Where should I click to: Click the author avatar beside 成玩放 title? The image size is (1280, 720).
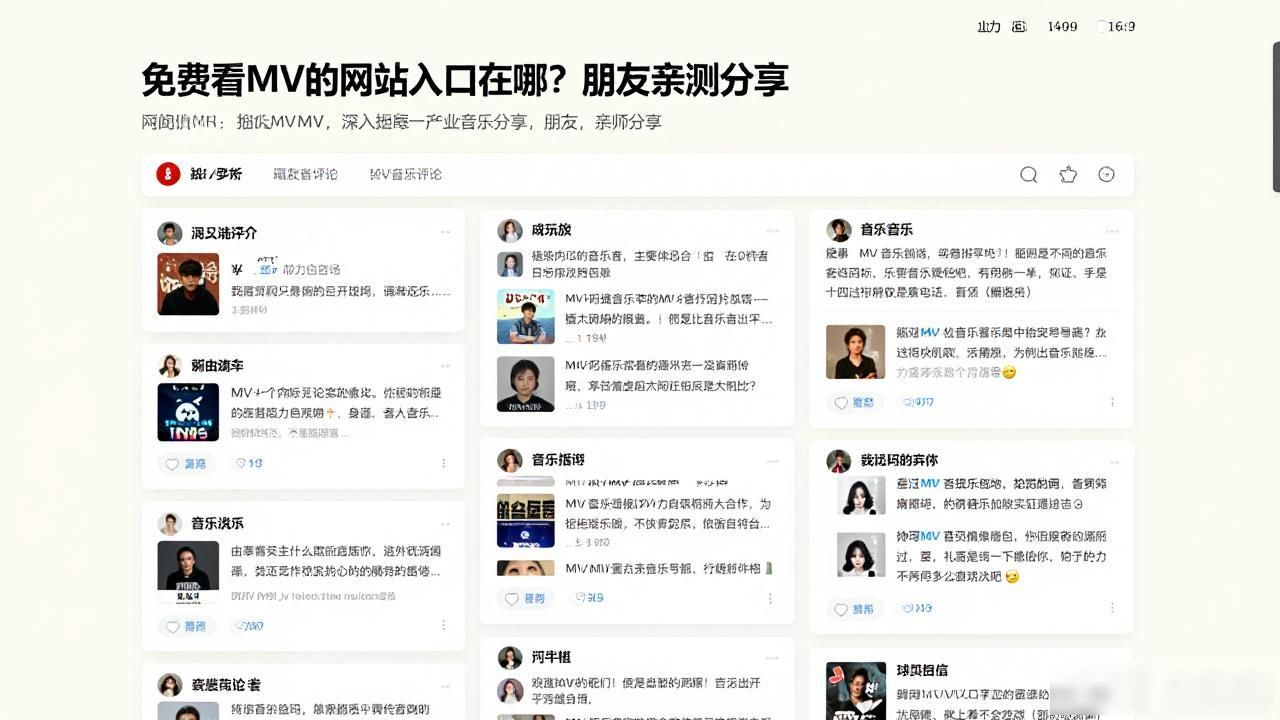[510, 230]
